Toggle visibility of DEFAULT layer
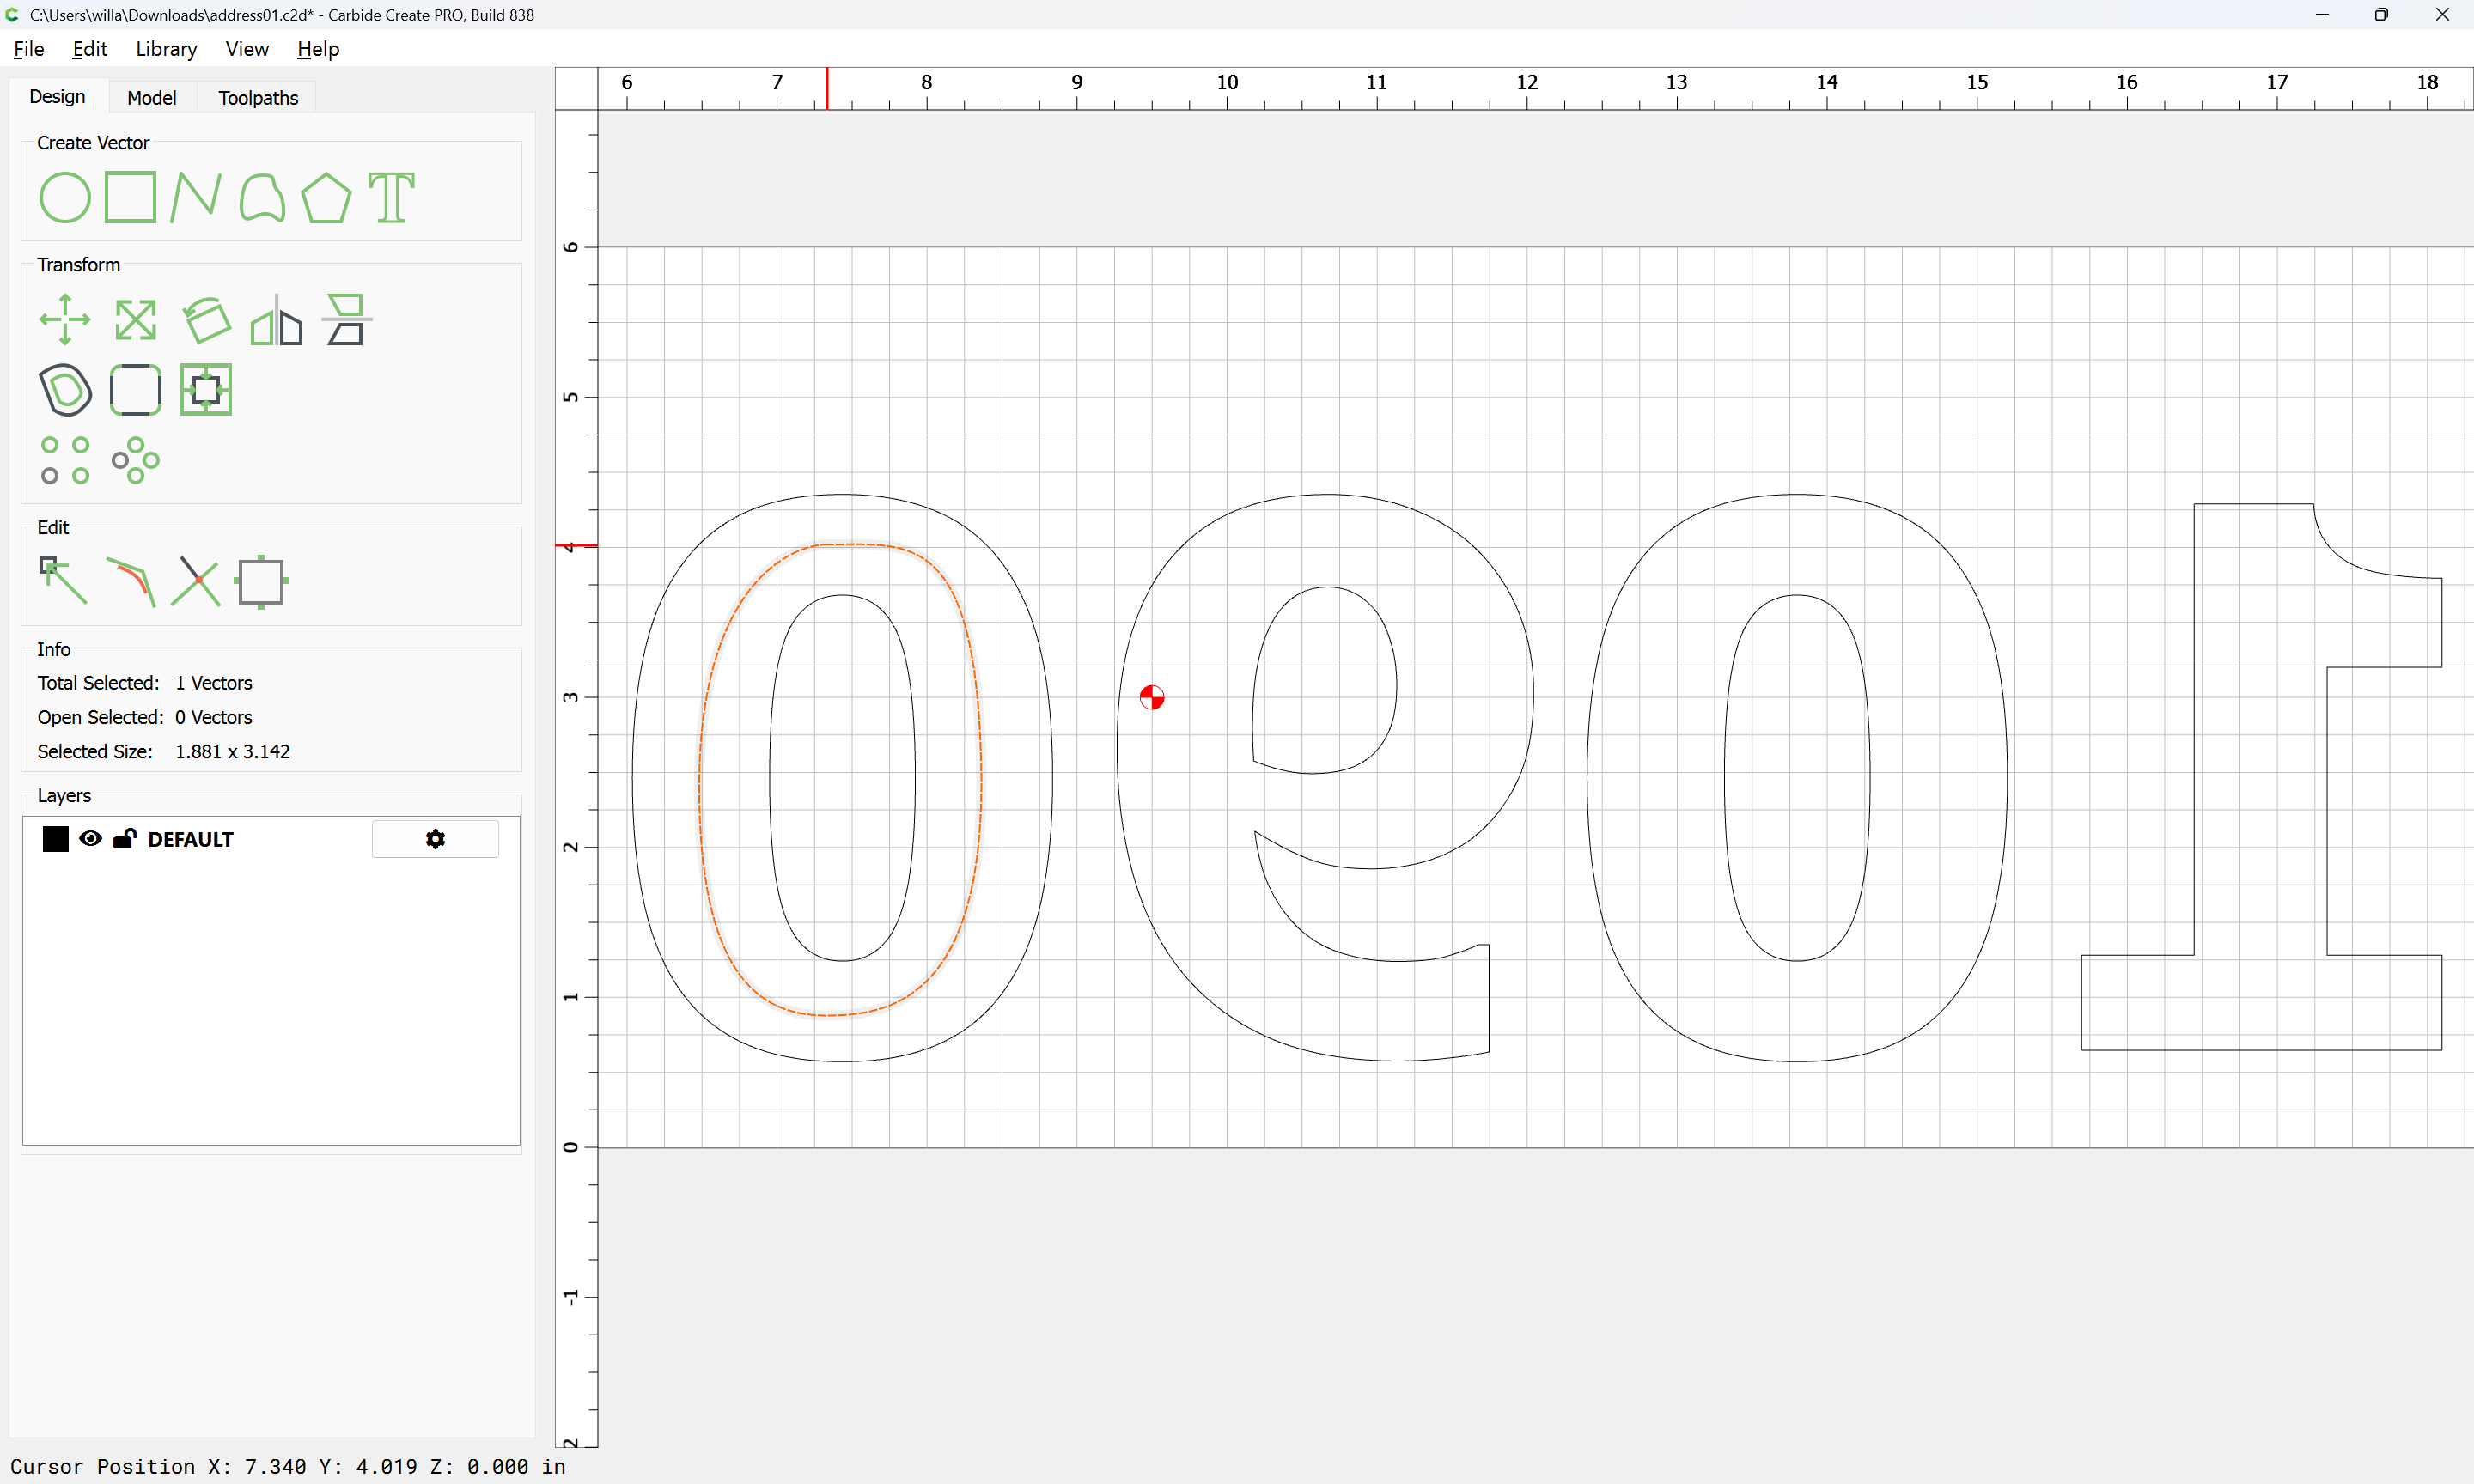 coord(90,839)
